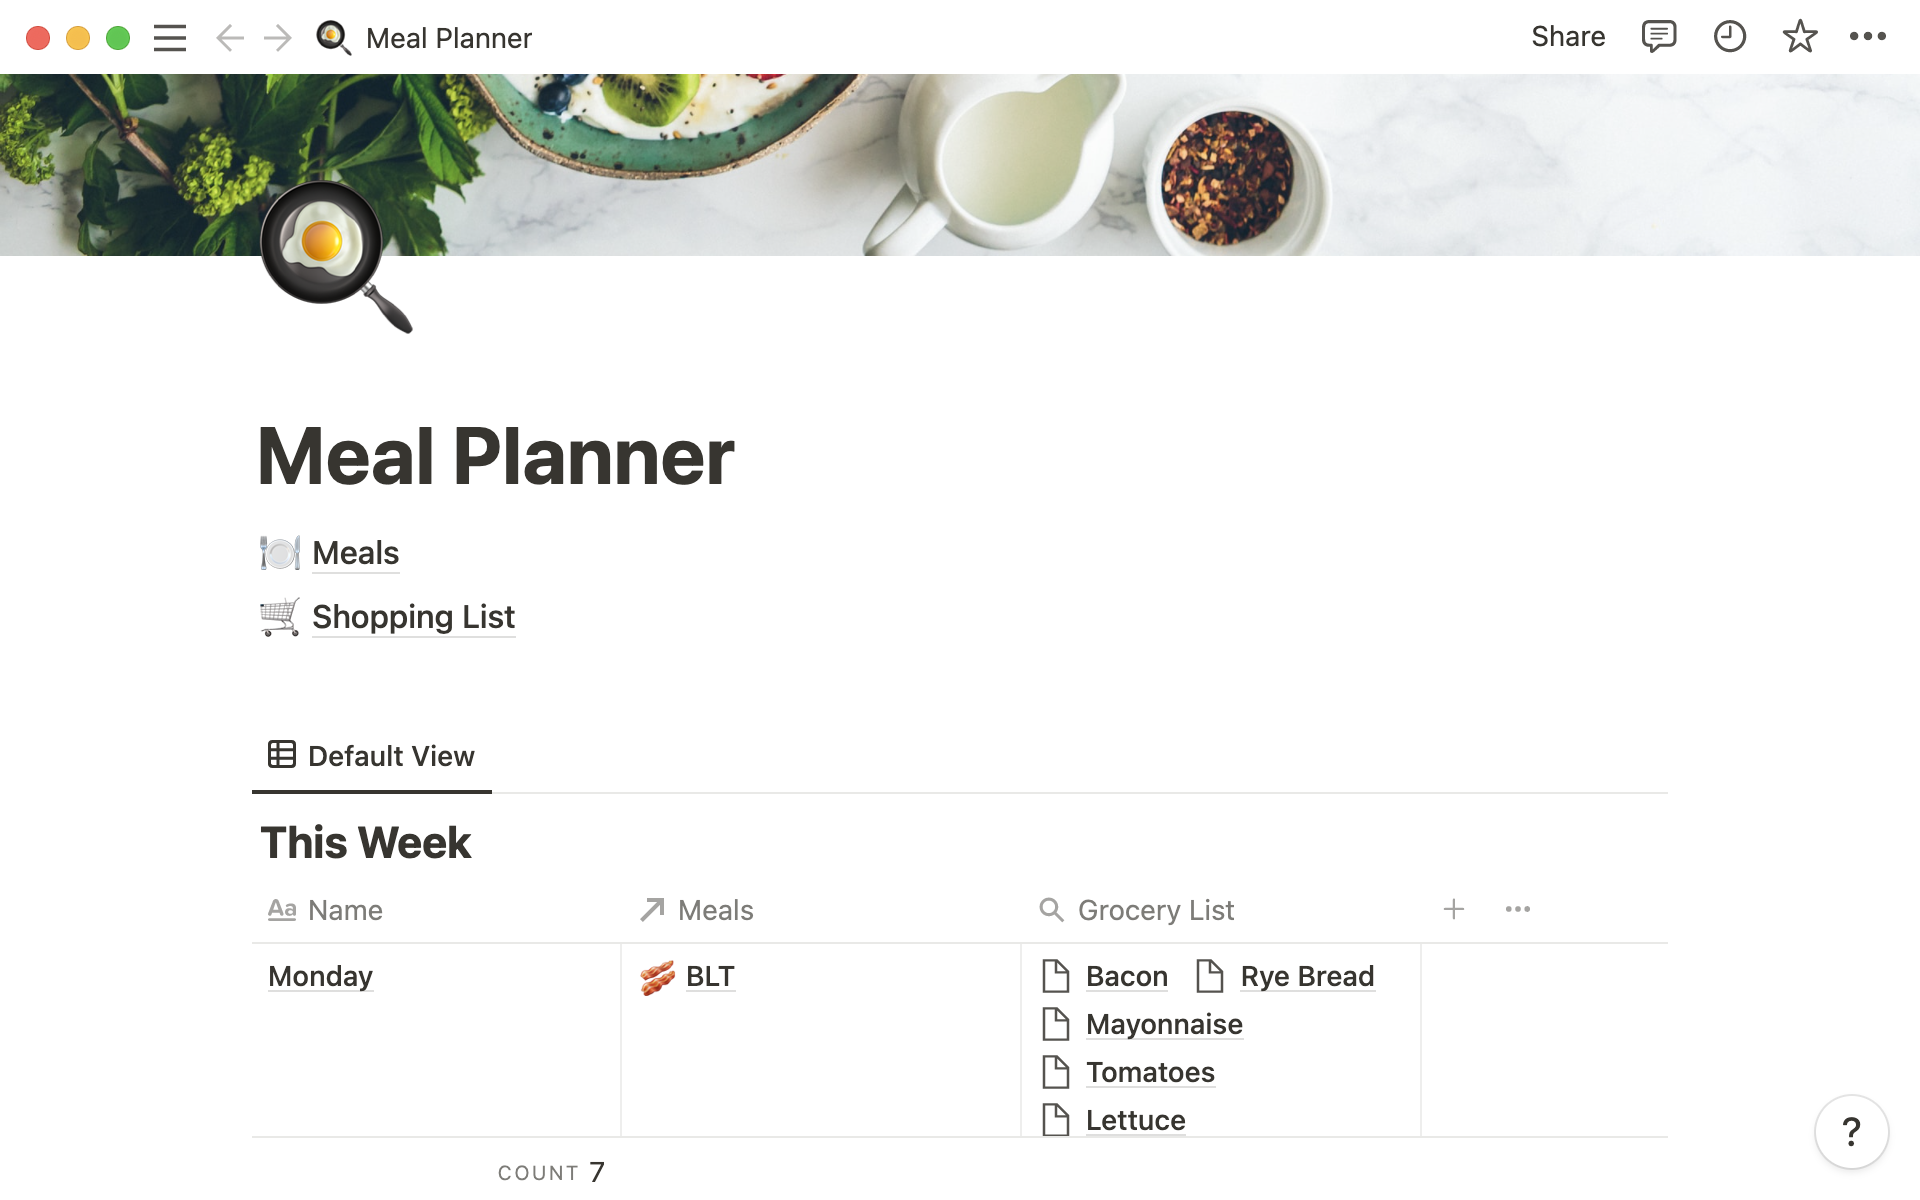Click the column options ellipsis icon
The image size is (1920, 1200).
click(x=1518, y=910)
